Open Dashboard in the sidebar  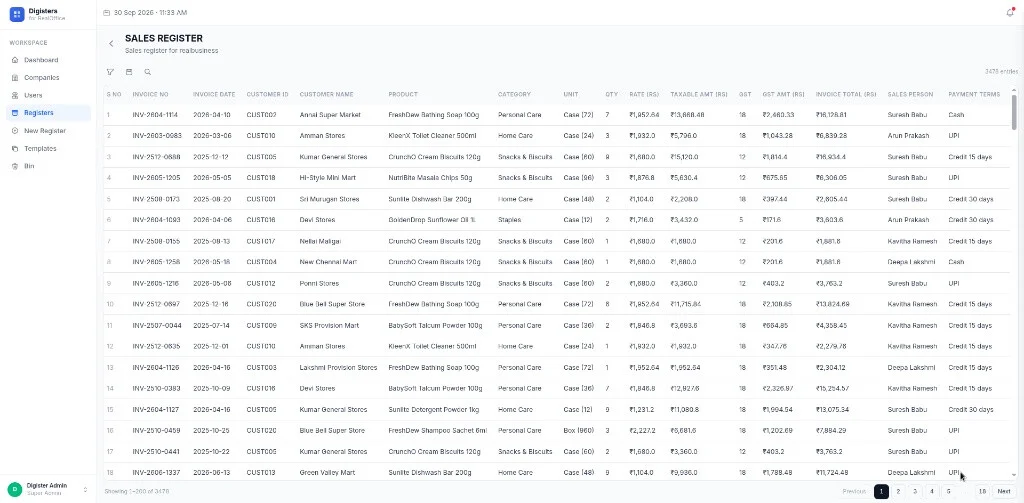(x=40, y=60)
